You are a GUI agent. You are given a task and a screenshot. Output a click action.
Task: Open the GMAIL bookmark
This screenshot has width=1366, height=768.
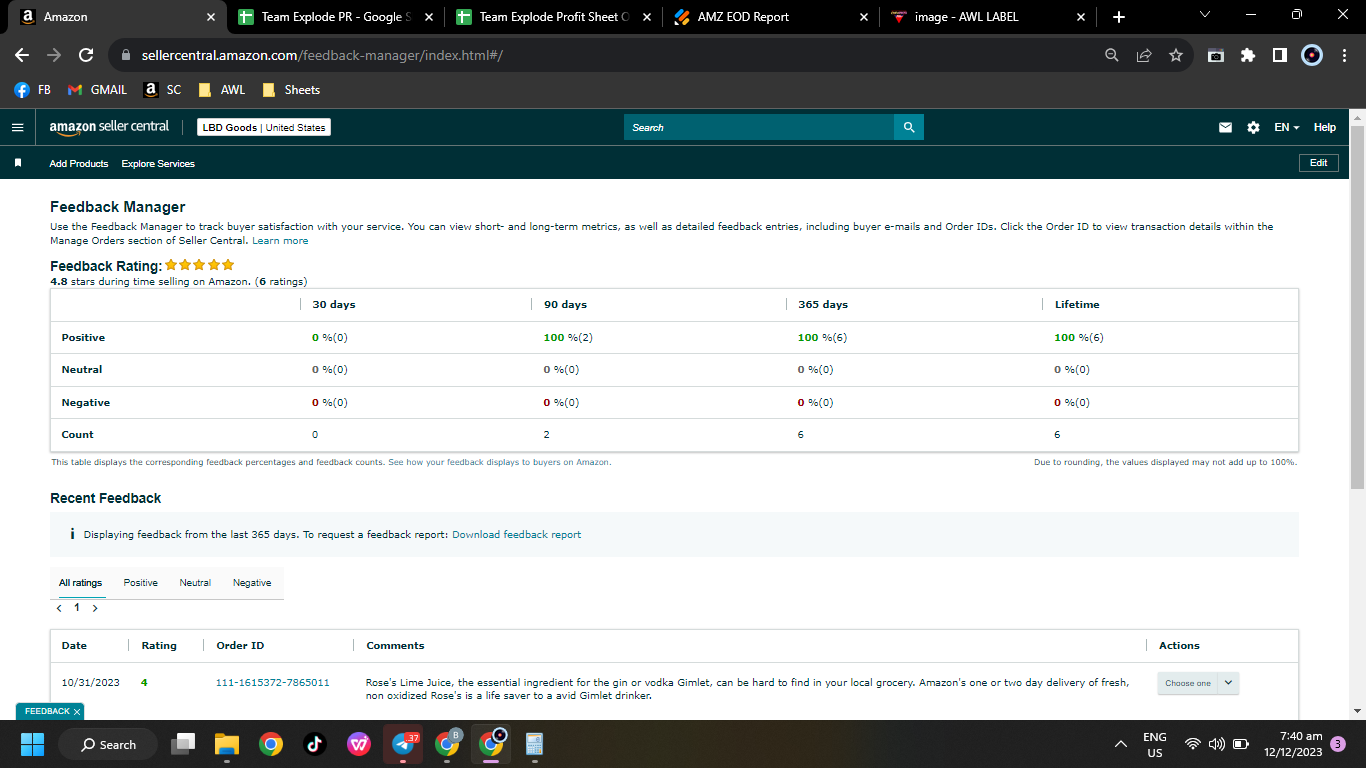[x=97, y=89]
